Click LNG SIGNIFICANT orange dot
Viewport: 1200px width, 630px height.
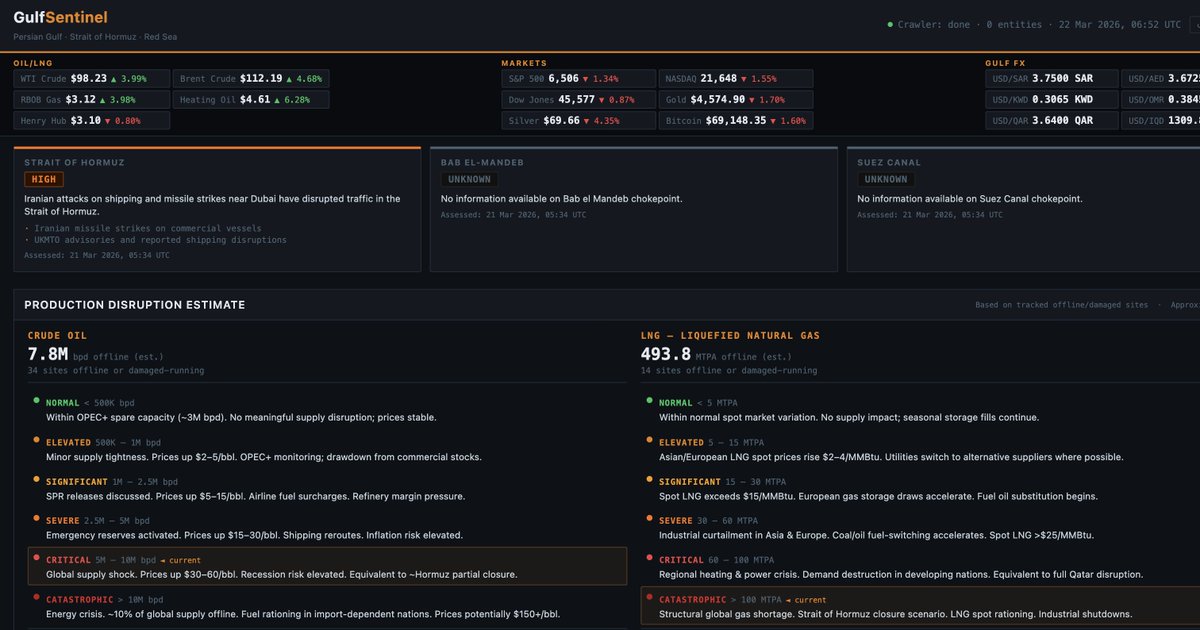[x=649, y=479]
